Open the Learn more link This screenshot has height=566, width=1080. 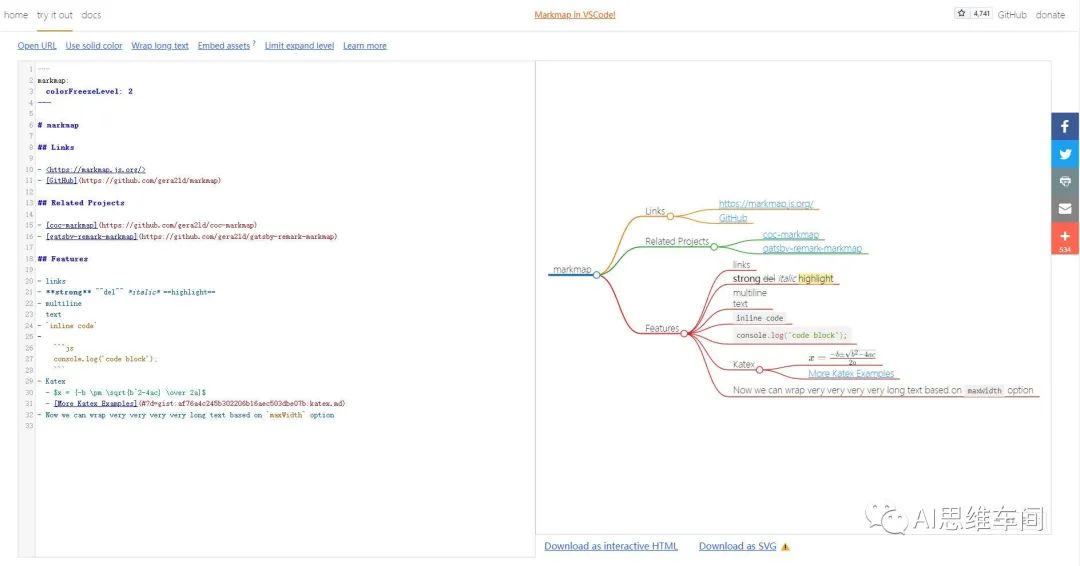tap(365, 45)
